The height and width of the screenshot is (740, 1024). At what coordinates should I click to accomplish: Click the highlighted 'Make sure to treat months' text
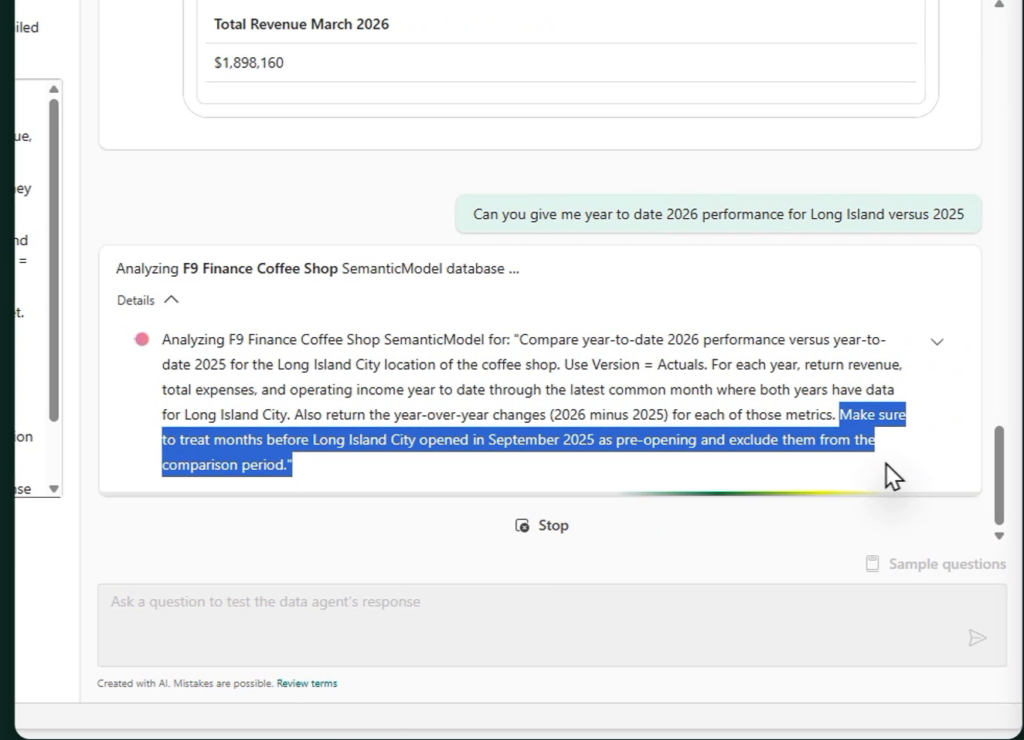[534, 440]
